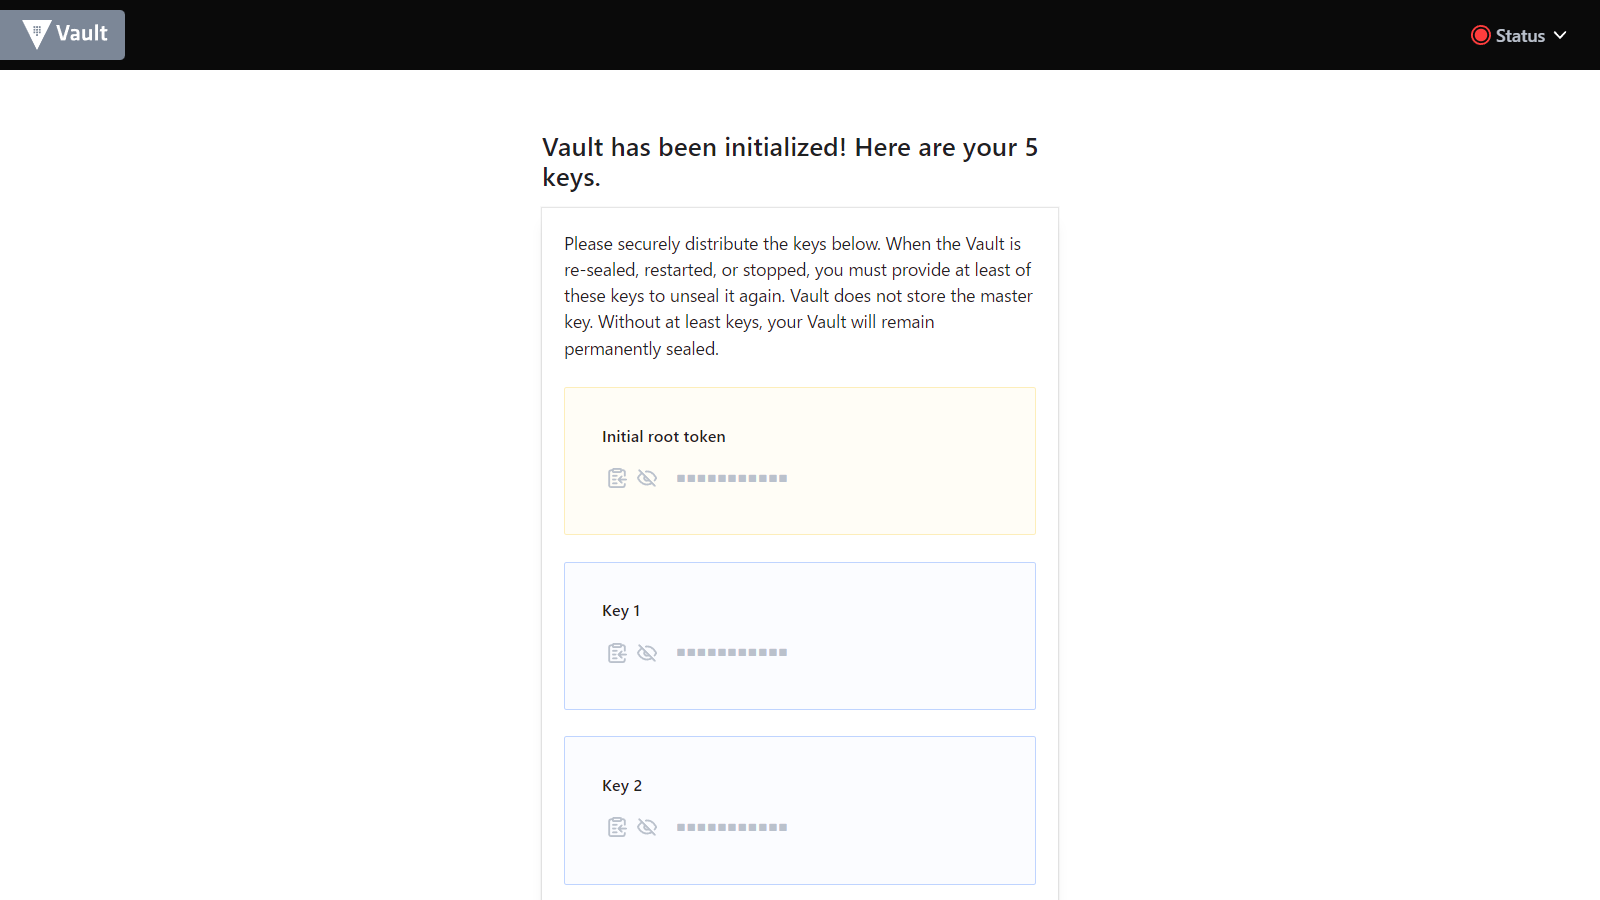Click the "Key 1" label
This screenshot has width=1600, height=900.
coord(621,611)
